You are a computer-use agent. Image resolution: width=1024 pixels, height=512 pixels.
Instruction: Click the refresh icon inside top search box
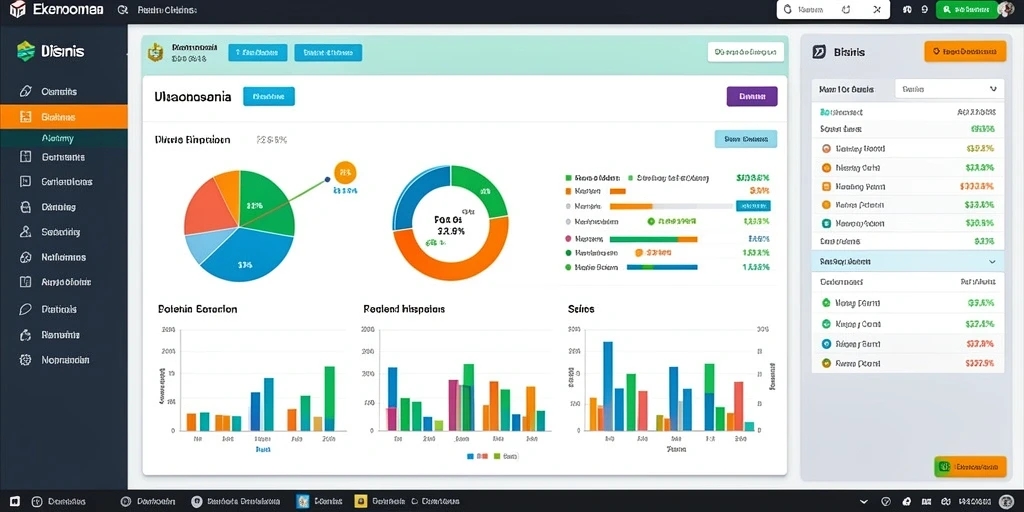846,10
